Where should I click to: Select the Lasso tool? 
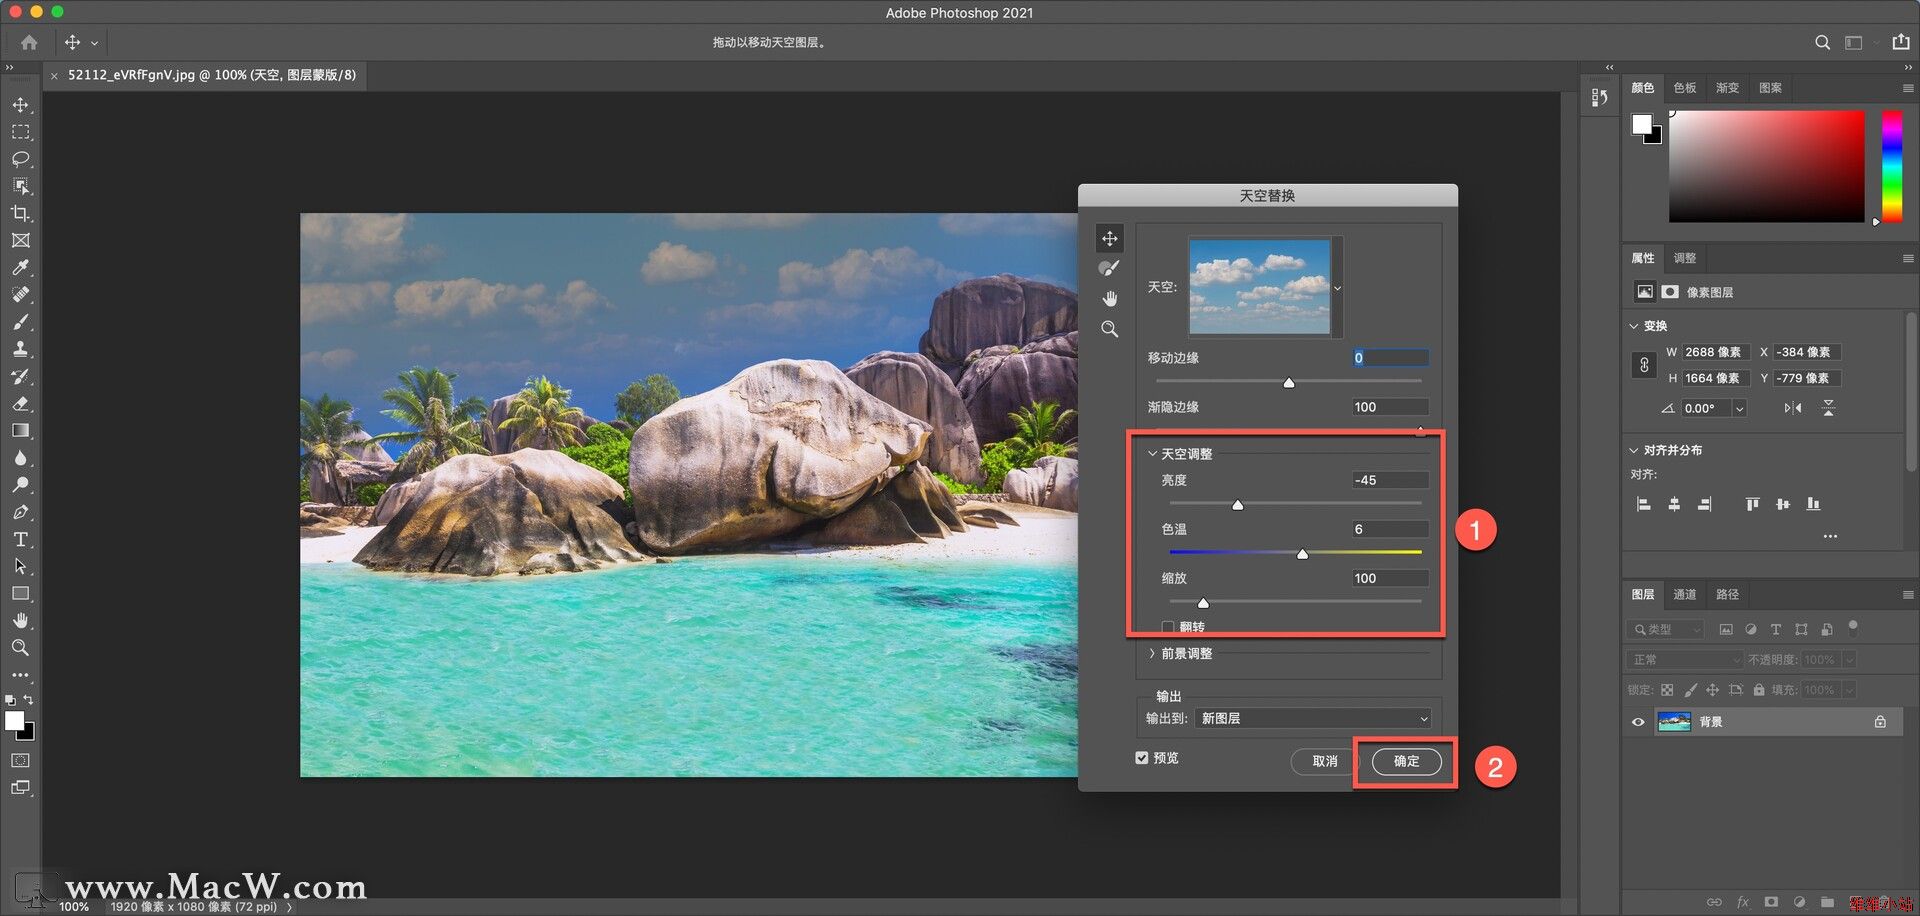[x=20, y=159]
